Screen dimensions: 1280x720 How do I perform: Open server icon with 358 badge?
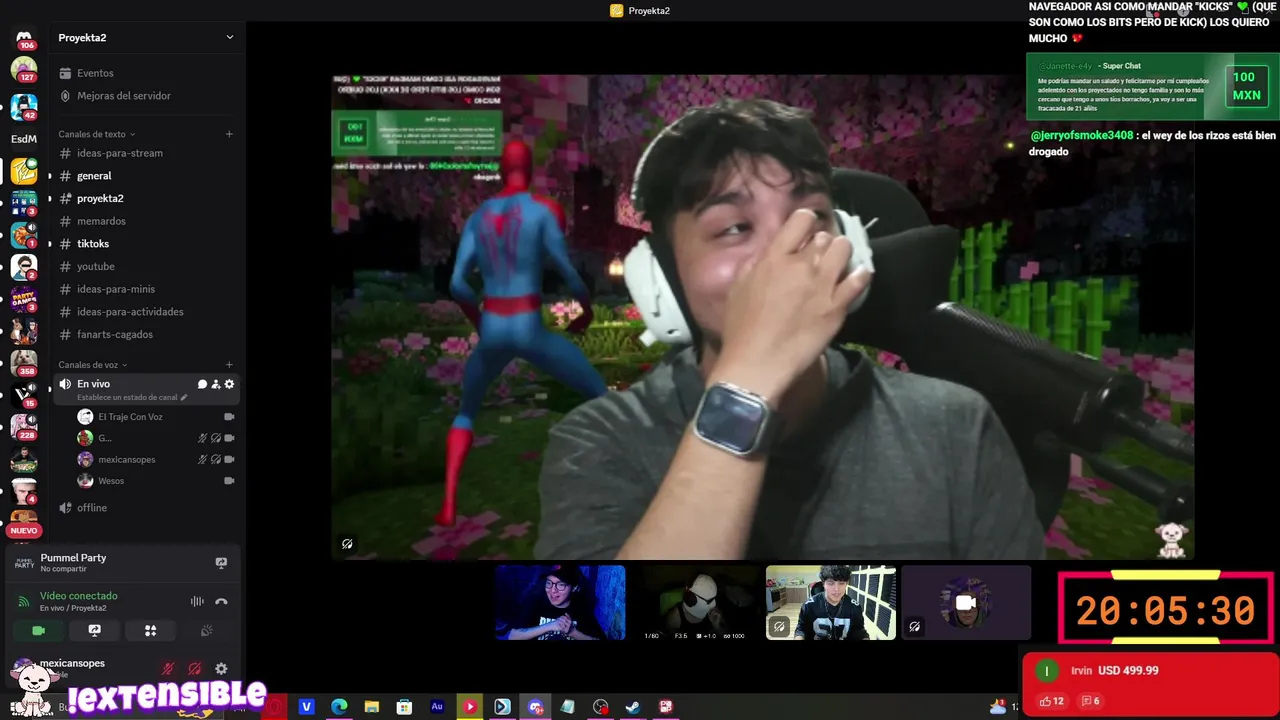24,362
